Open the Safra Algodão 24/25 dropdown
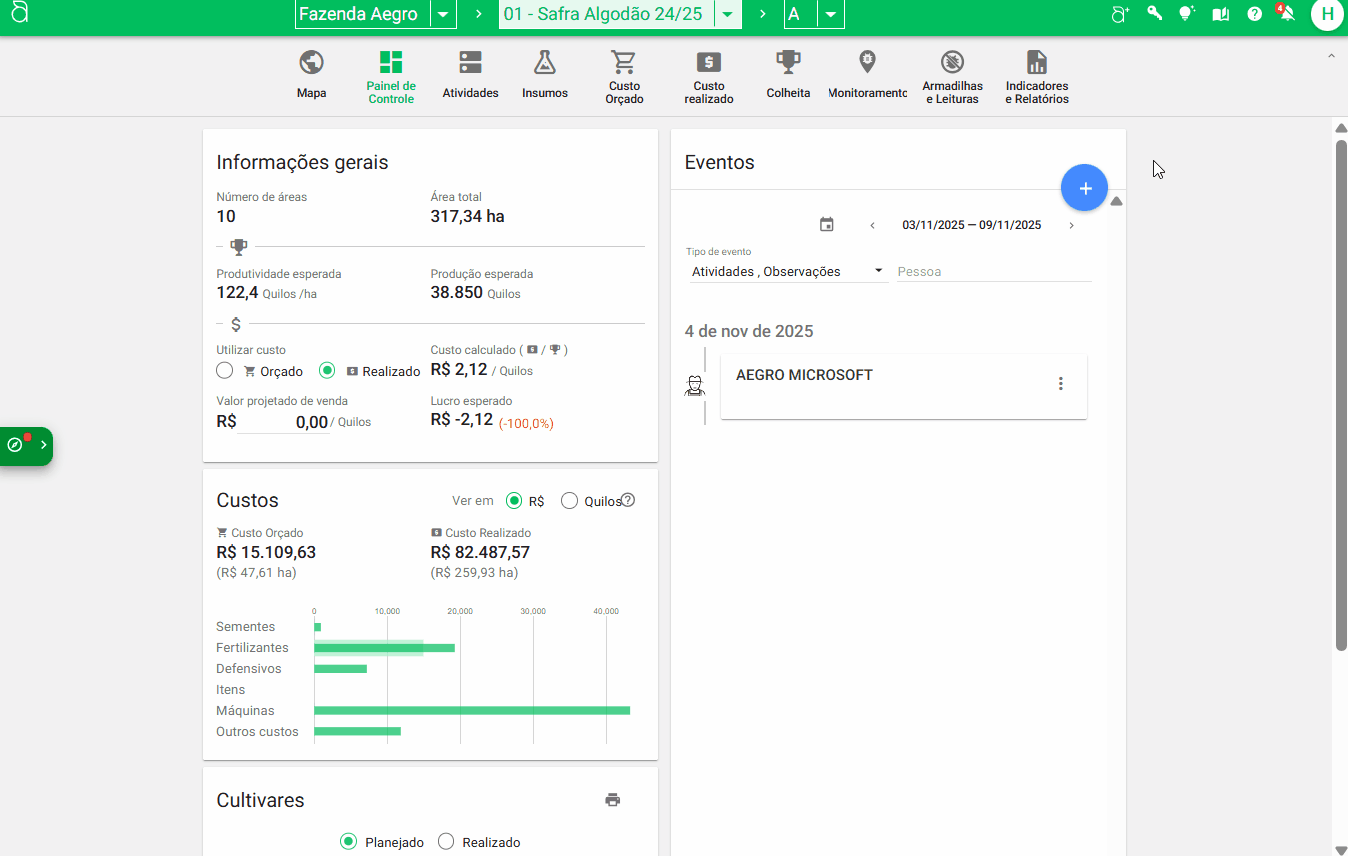This screenshot has width=1348, height=856. [x=729, y=15]
